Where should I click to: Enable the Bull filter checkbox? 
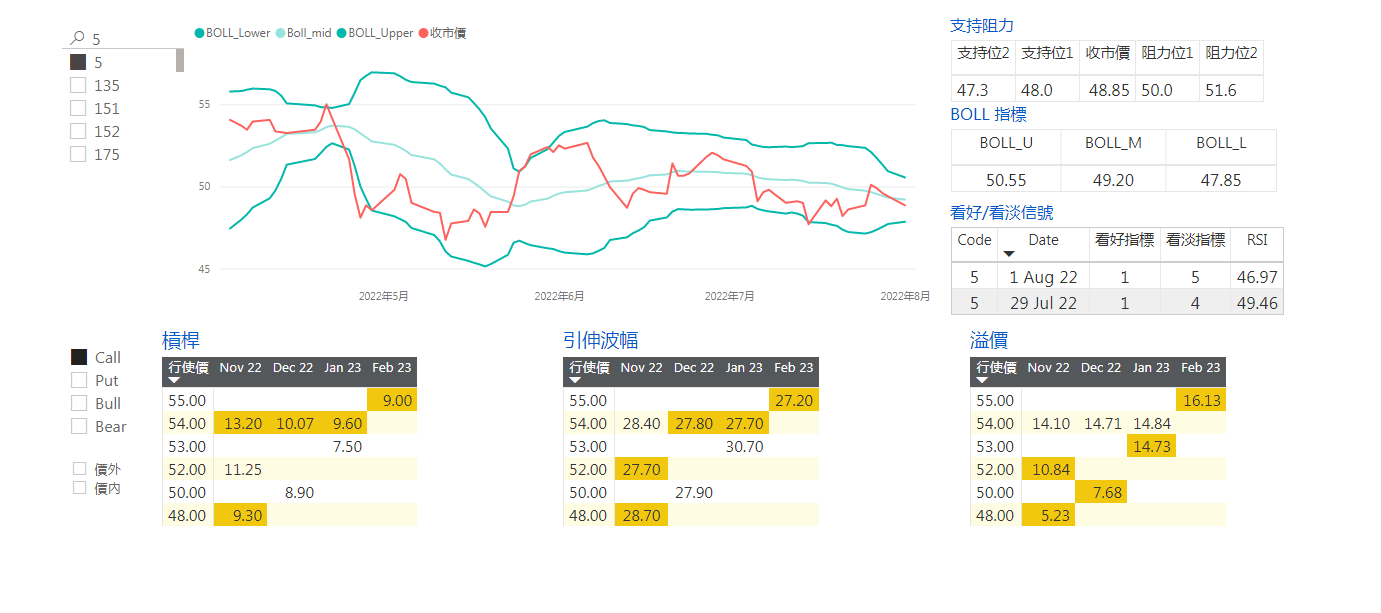click(79, 403)
